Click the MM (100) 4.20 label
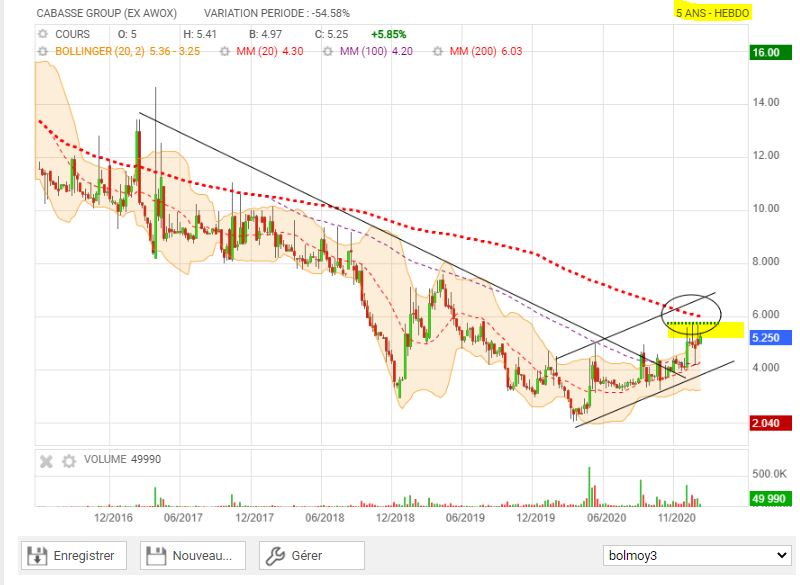Viewport: 800px width, 585px height. [377, 52]
